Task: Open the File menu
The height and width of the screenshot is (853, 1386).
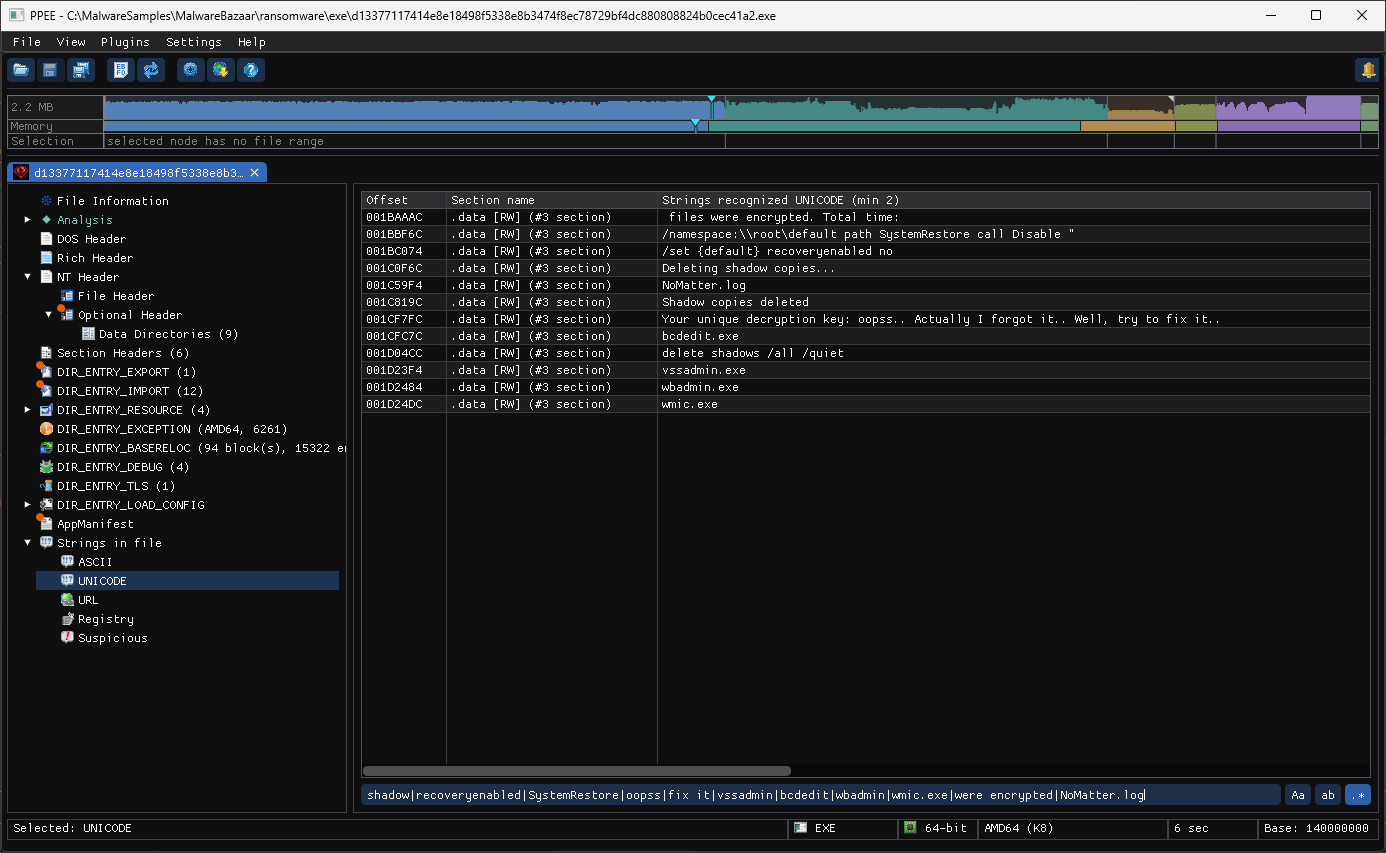Action: 27,42
